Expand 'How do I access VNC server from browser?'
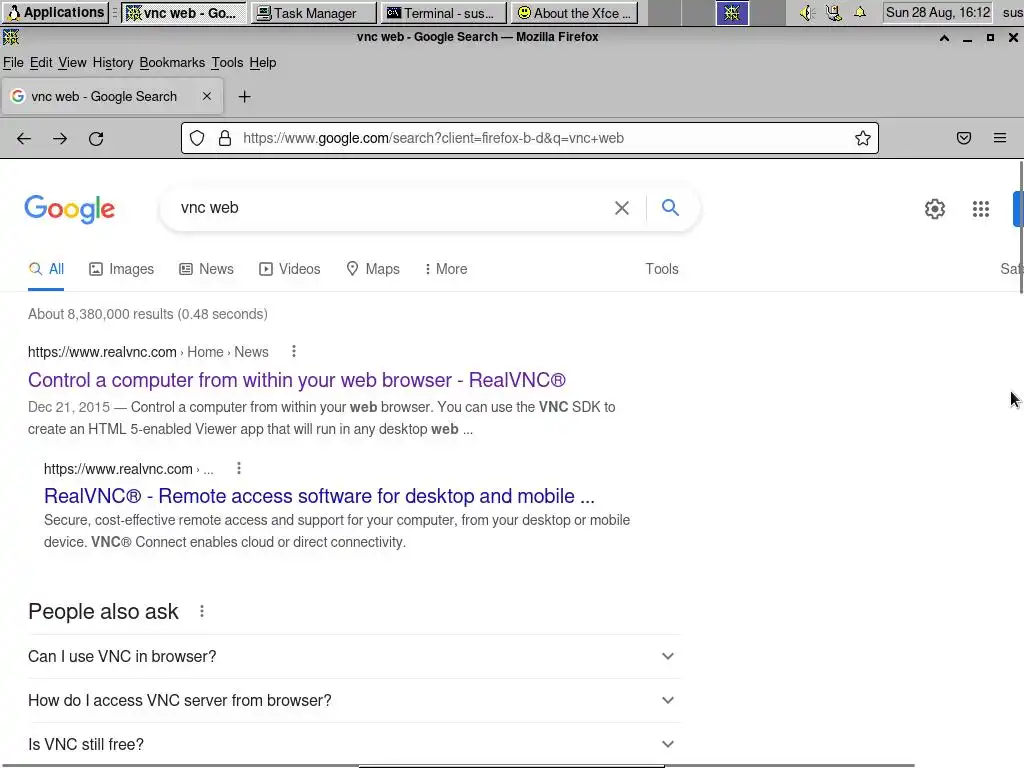1024x768 pixels. tap(354, 700)
